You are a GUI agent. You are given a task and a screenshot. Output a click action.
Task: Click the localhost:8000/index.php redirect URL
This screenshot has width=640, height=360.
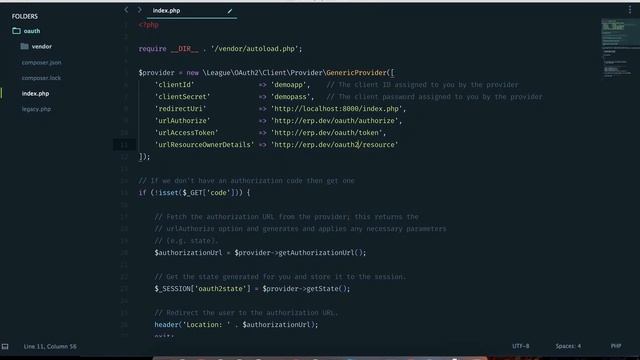click(337, 109)
